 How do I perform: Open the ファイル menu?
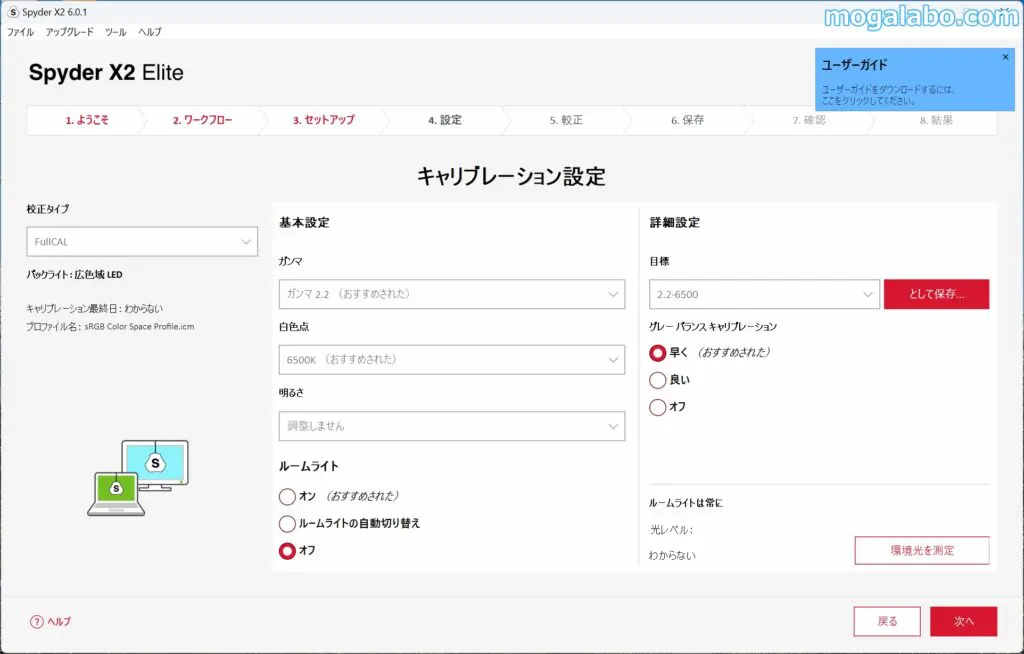pyautogui.click(x=20, y=32)
